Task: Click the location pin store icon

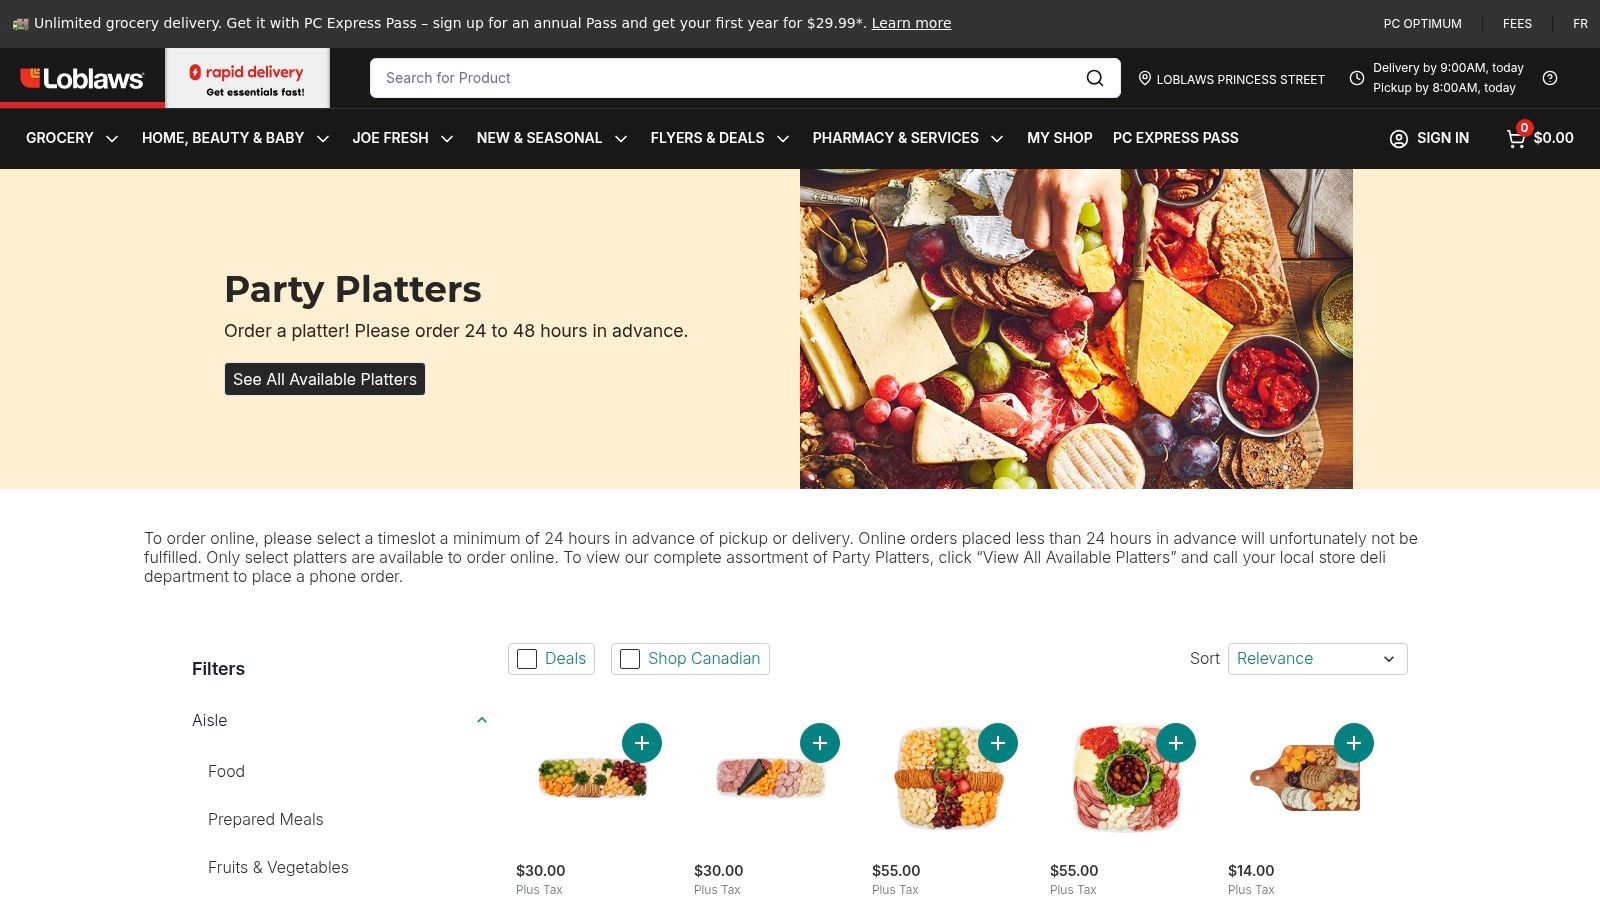Action: pos(1145,78)
